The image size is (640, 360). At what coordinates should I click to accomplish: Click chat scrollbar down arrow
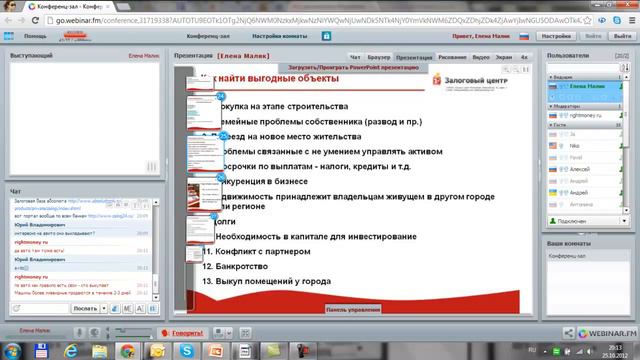(156, 298)
